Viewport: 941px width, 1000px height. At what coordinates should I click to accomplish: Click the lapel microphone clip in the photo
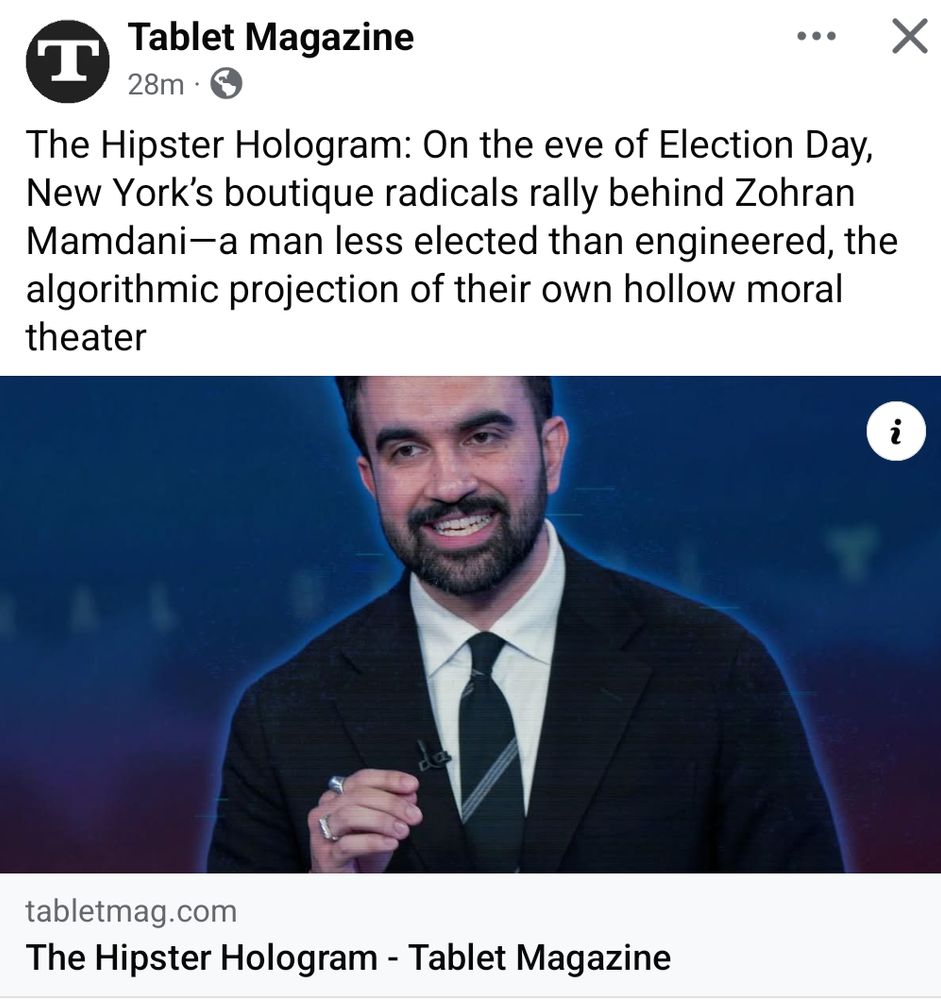[433, 754]
